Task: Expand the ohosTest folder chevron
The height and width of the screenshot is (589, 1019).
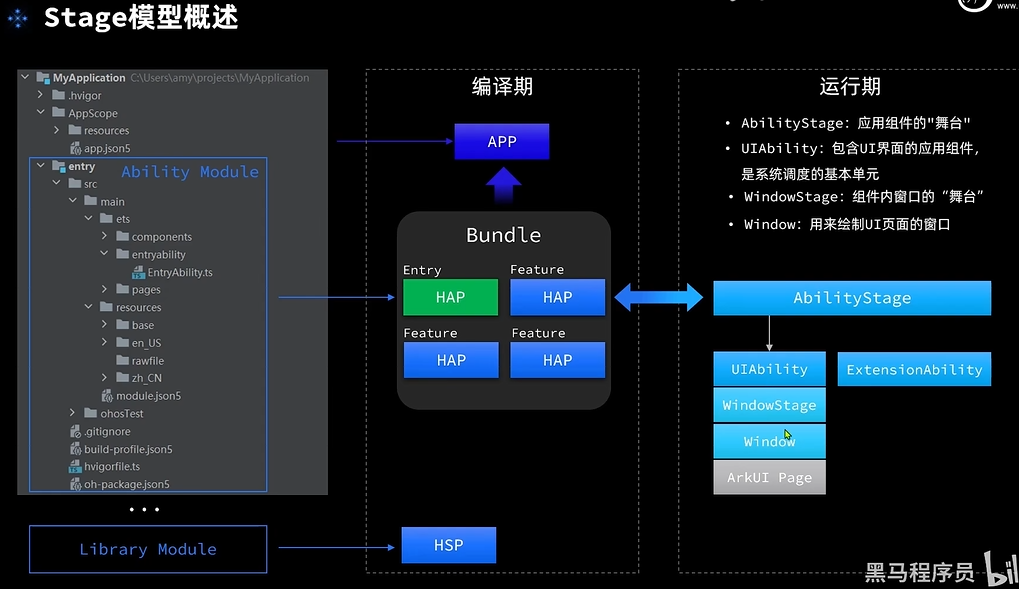Action: point(73,413)
